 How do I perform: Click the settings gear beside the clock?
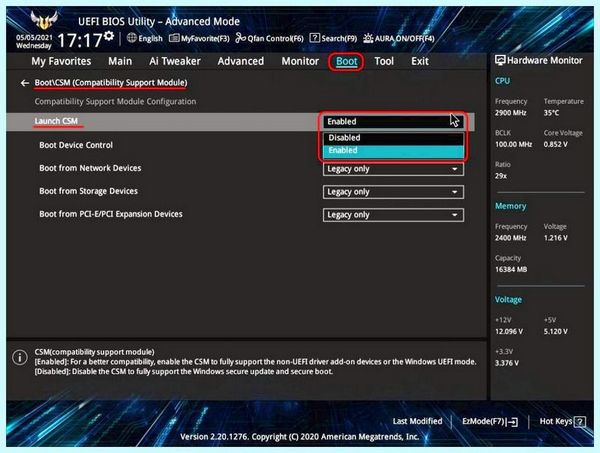[x=109, y=36]
